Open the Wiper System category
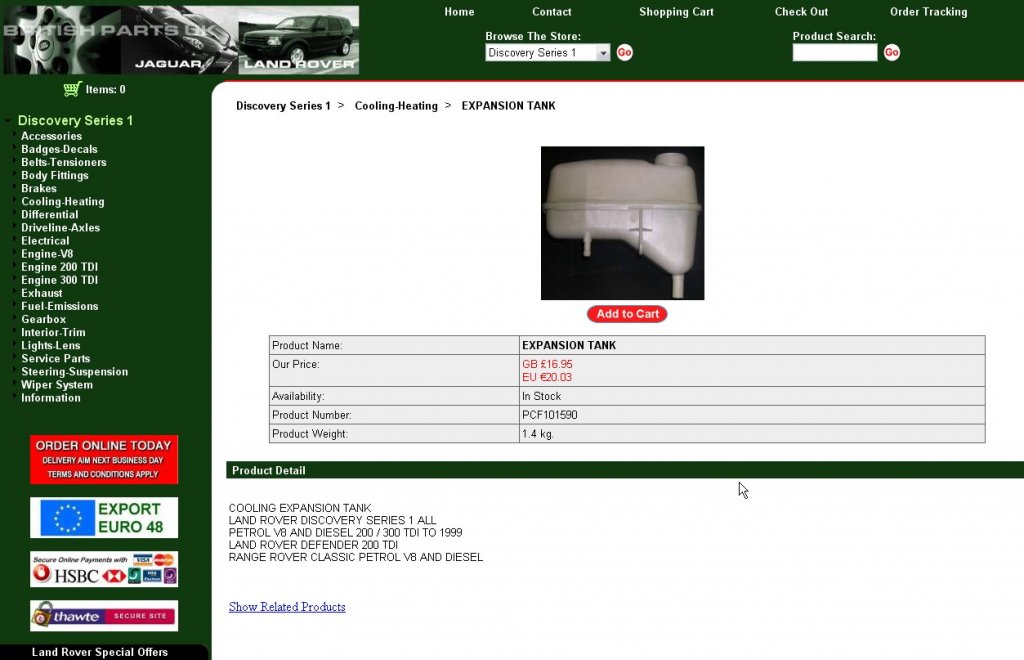 [57, 385]
